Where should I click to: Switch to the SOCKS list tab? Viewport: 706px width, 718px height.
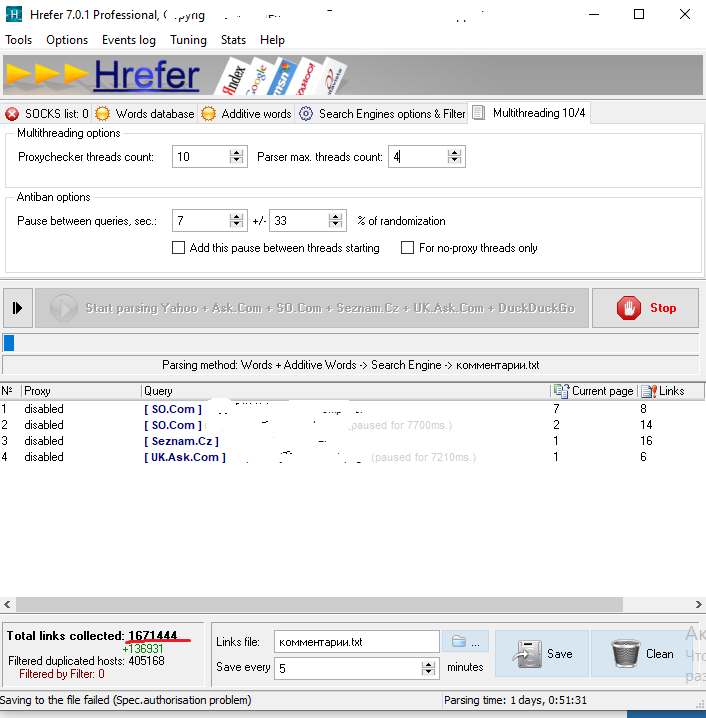pyautogui.click(x=47, y=114)
